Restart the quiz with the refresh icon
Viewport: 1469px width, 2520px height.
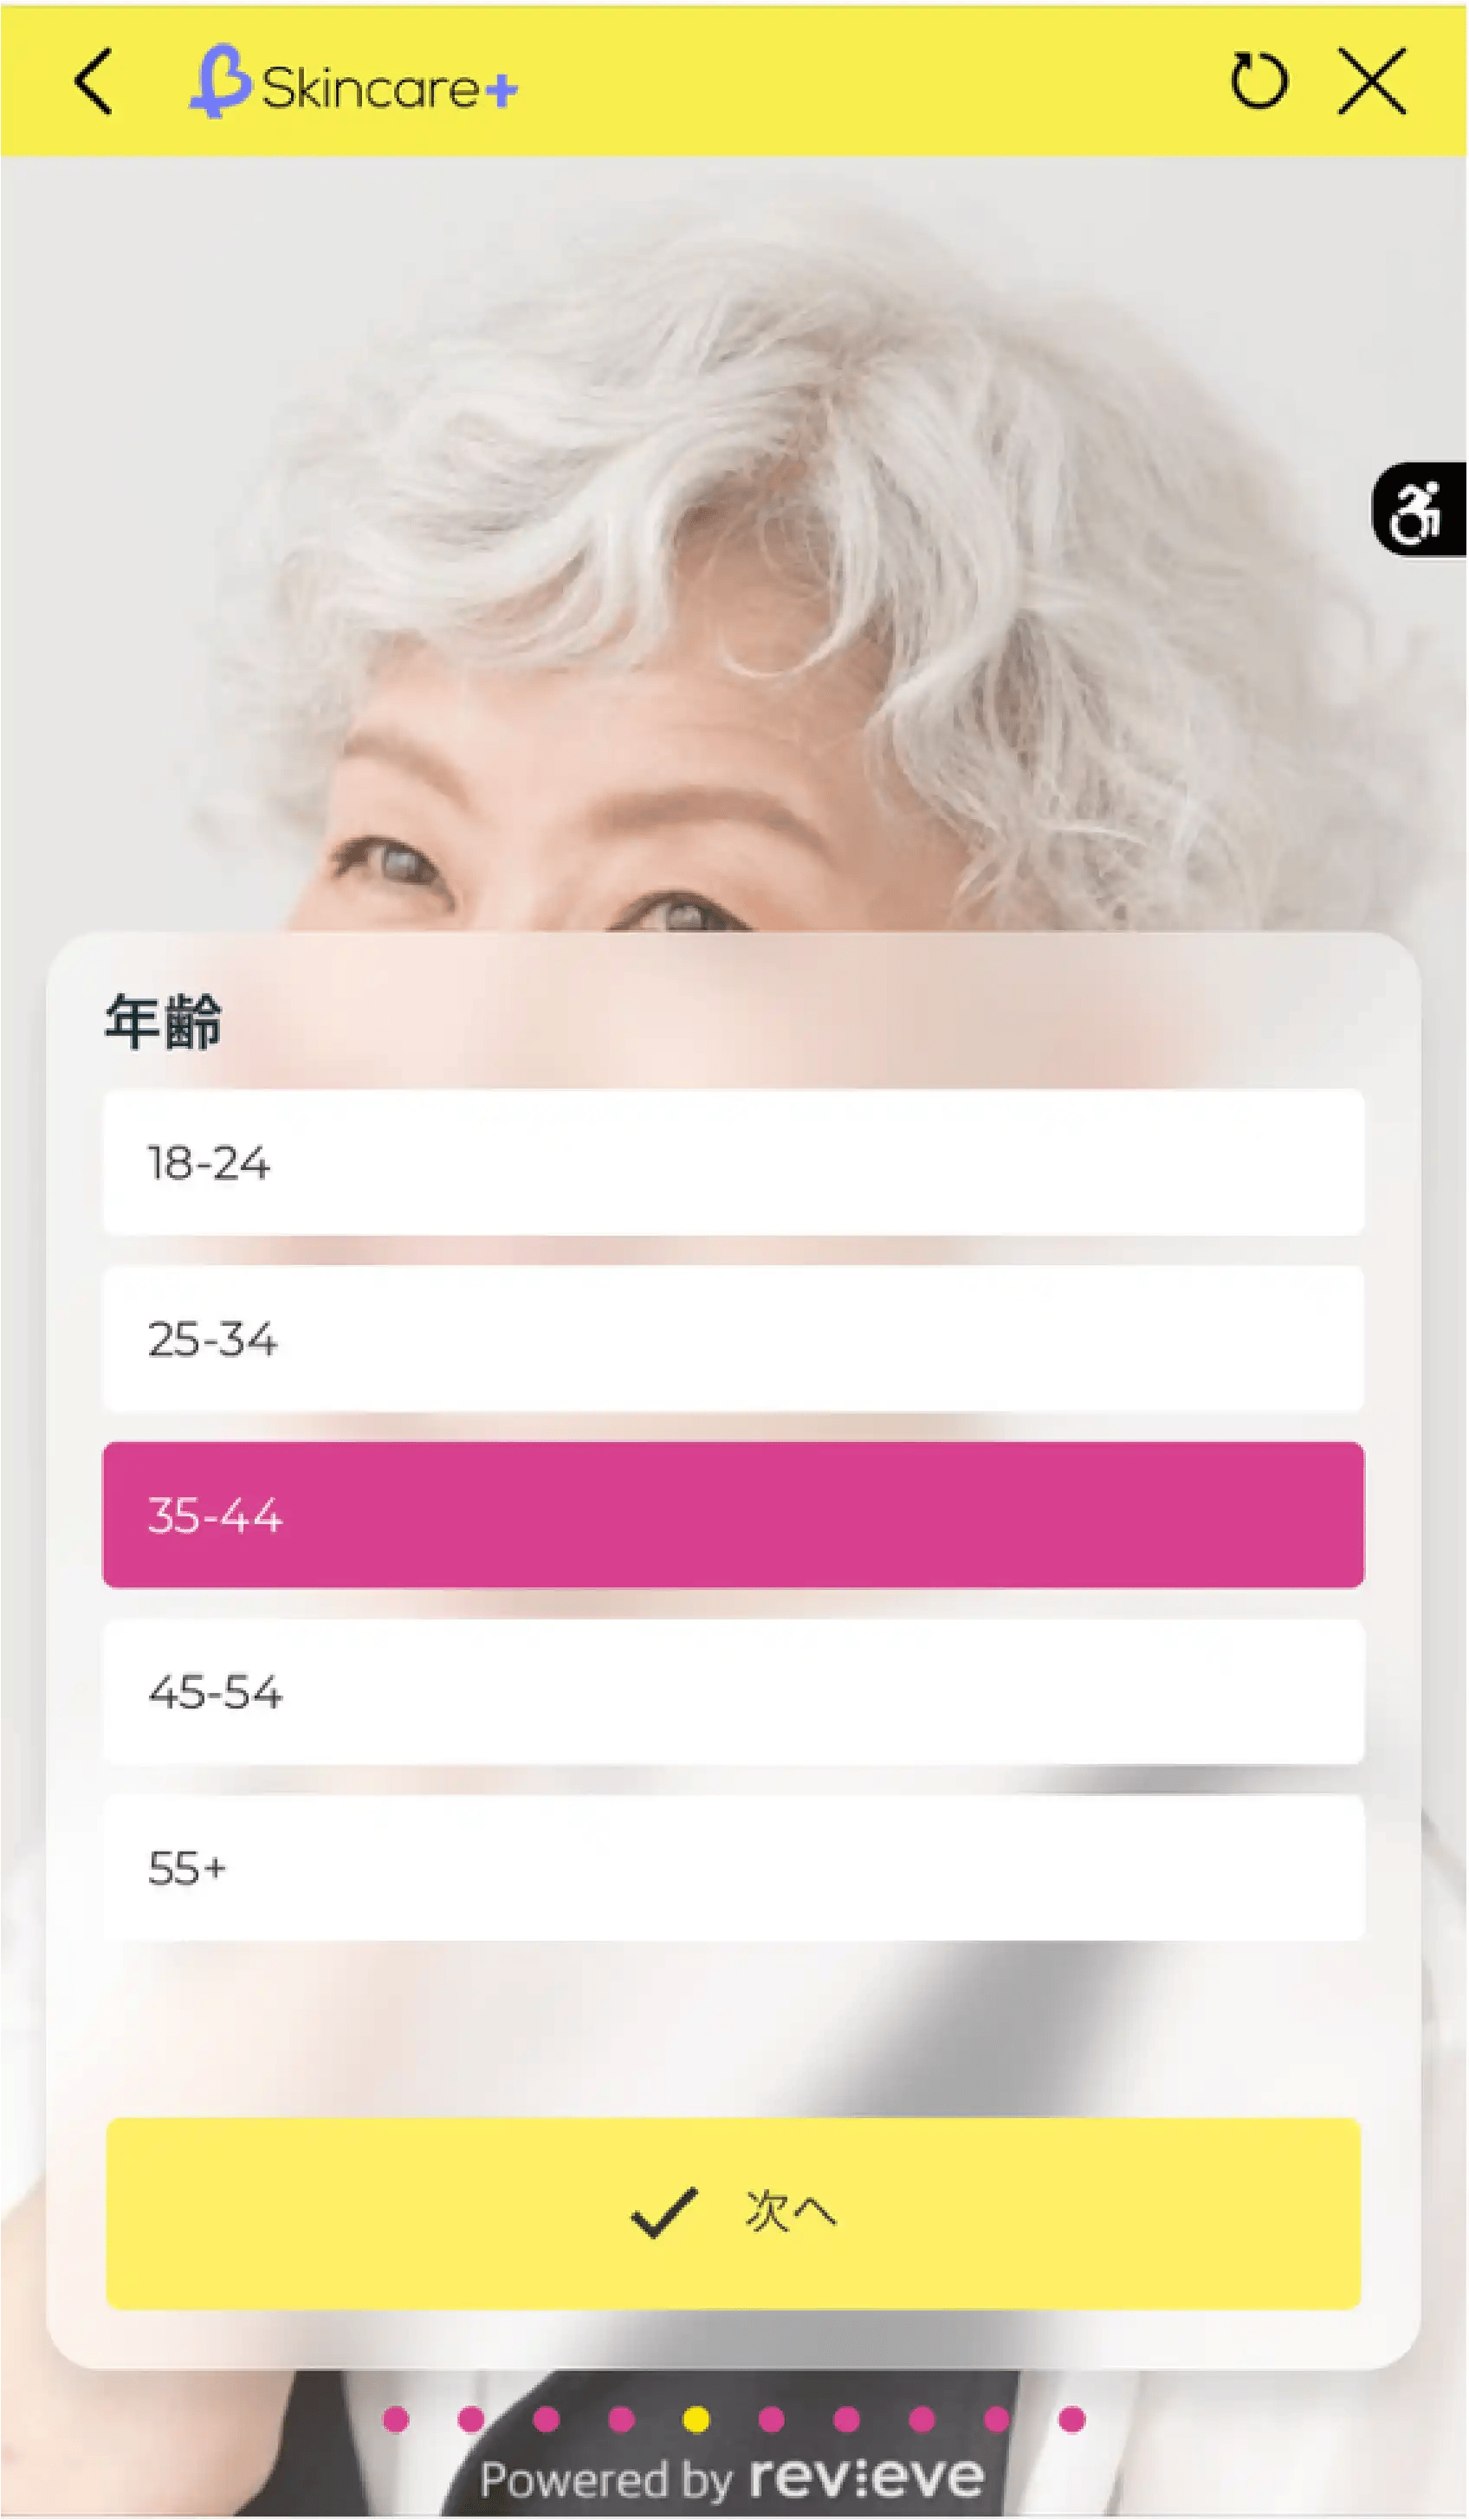pyautogui.click(x=1259, y=81)
